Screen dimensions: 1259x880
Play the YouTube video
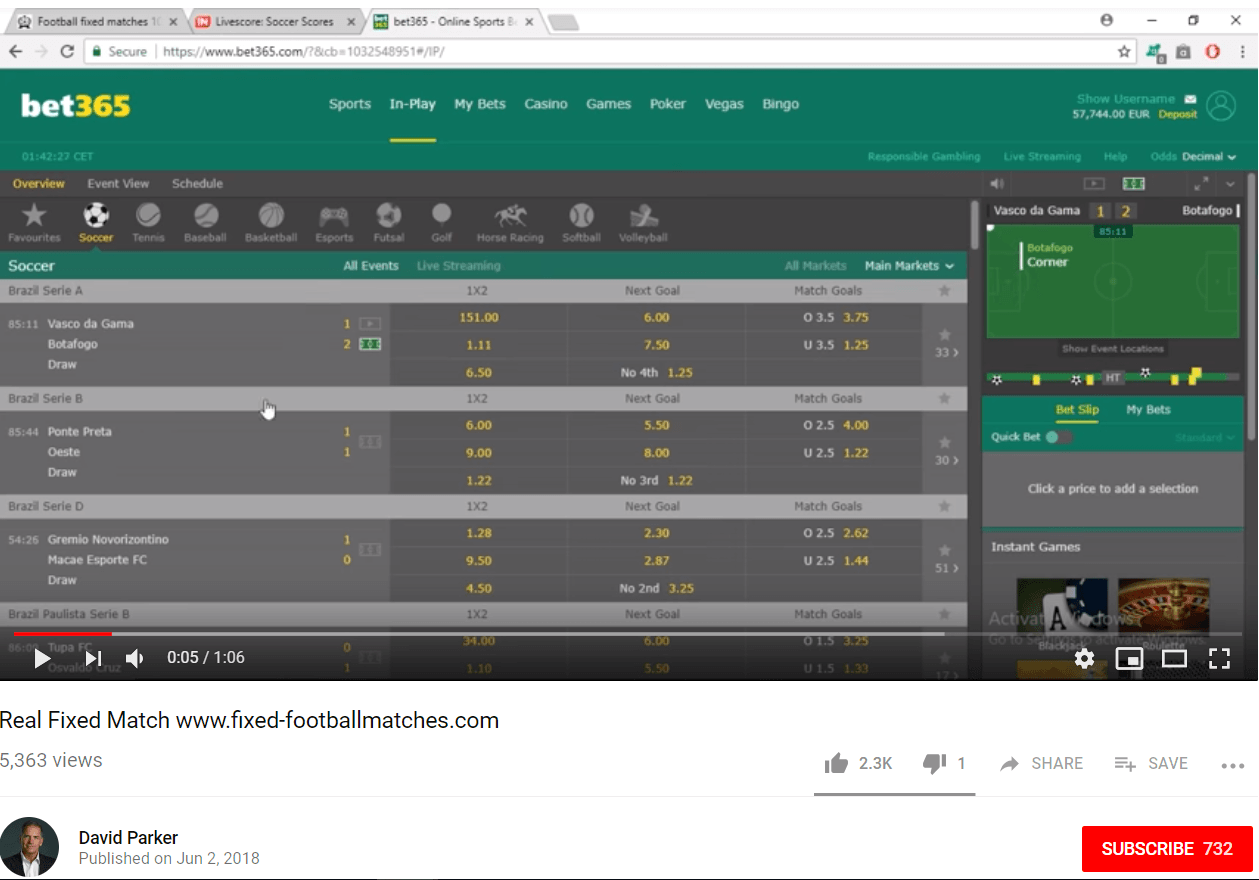tap(41, 658)
